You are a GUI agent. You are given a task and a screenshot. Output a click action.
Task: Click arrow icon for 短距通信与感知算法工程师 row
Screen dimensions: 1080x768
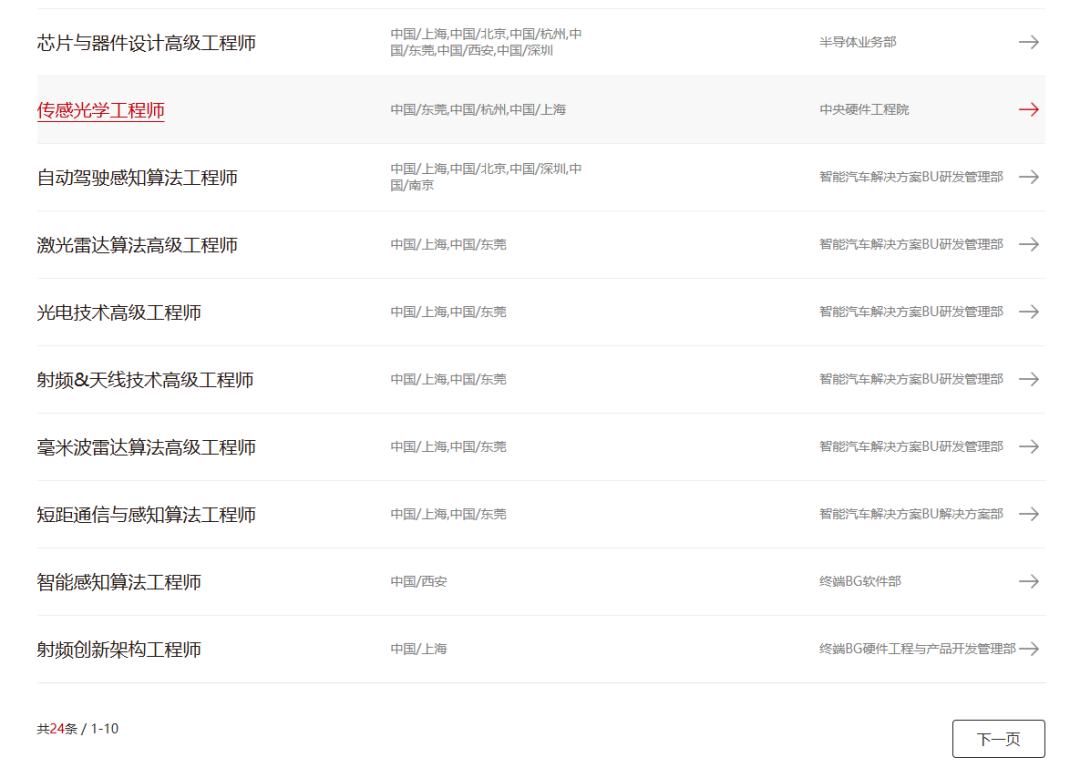pos(1029,515)
